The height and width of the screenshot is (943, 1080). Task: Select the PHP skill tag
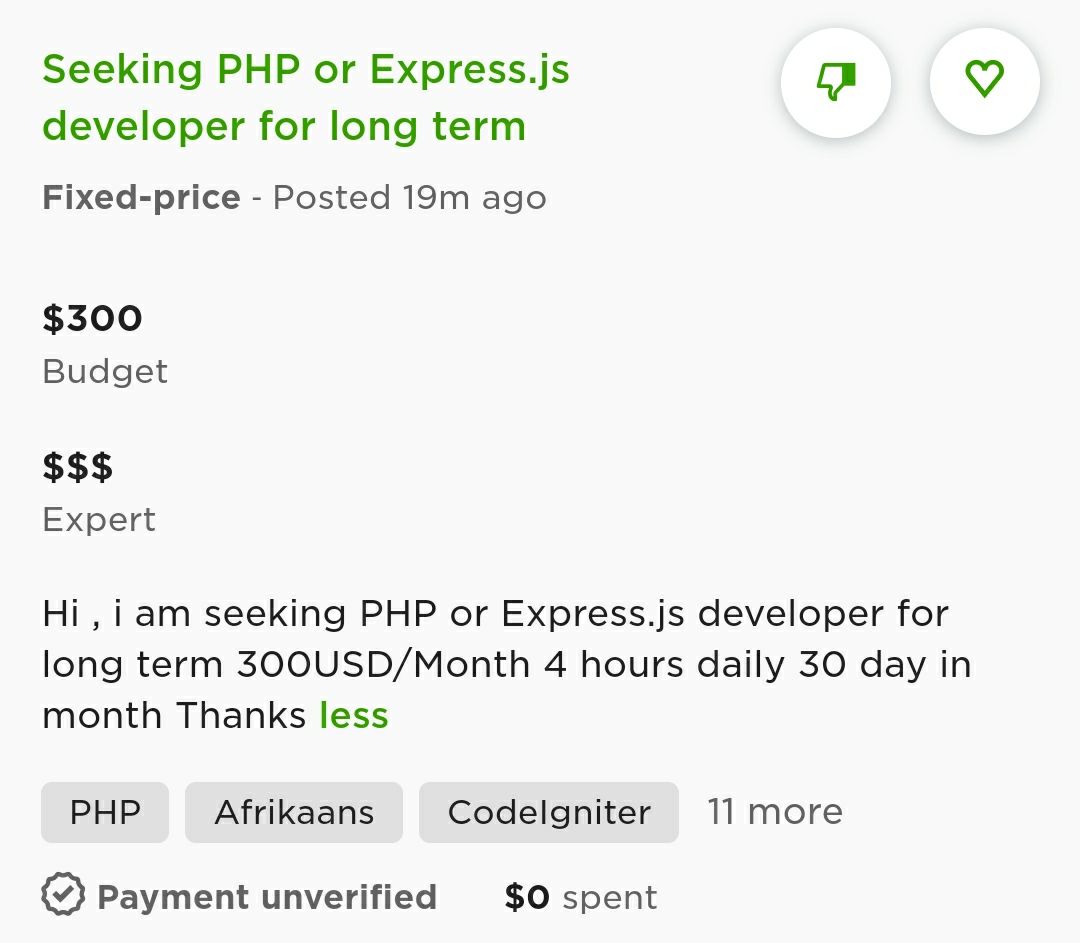(105, 812)
